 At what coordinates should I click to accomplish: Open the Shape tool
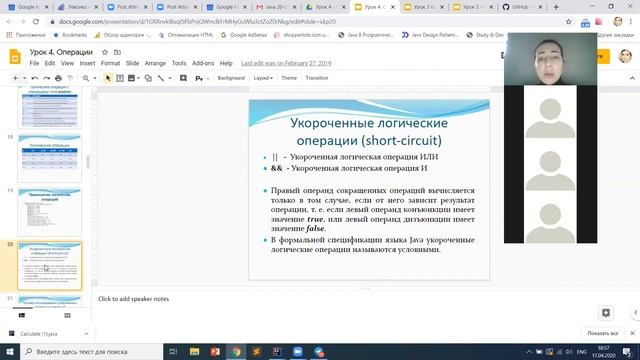(148, 78)
